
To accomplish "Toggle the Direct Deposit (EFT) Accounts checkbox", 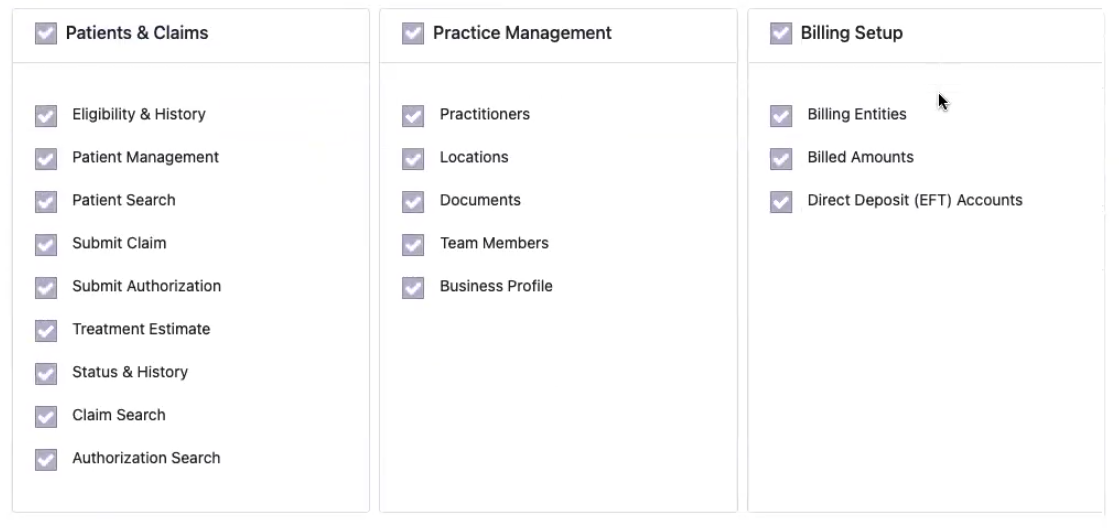I will click(781, 202).
